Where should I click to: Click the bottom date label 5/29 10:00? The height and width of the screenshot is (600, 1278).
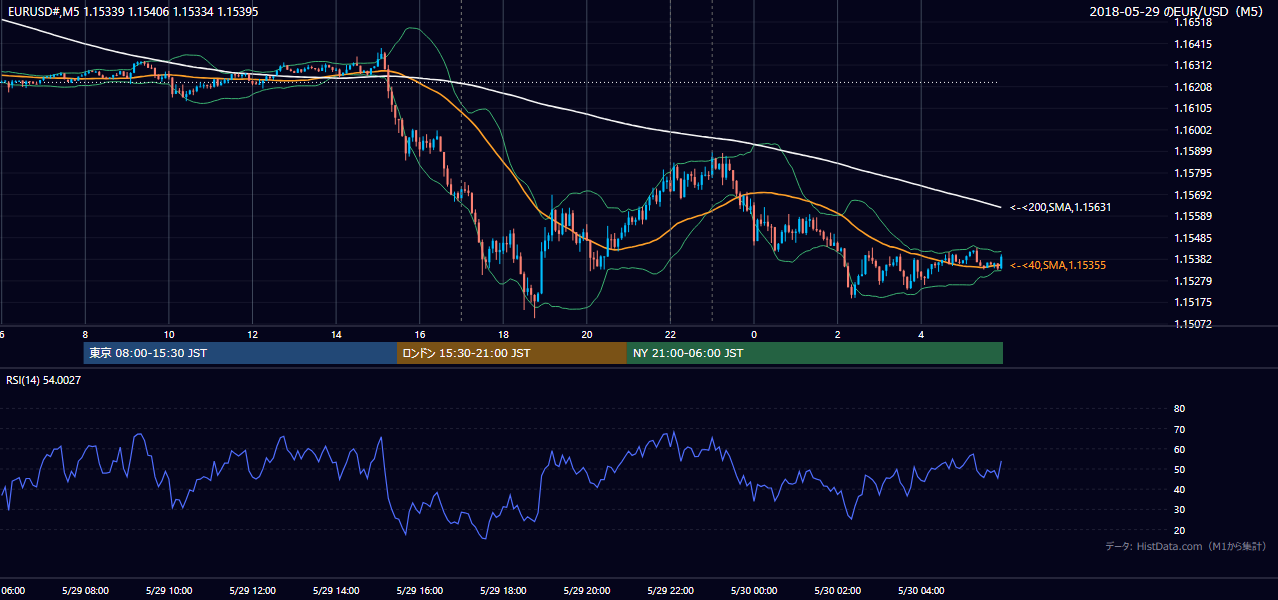pos(168,590)
